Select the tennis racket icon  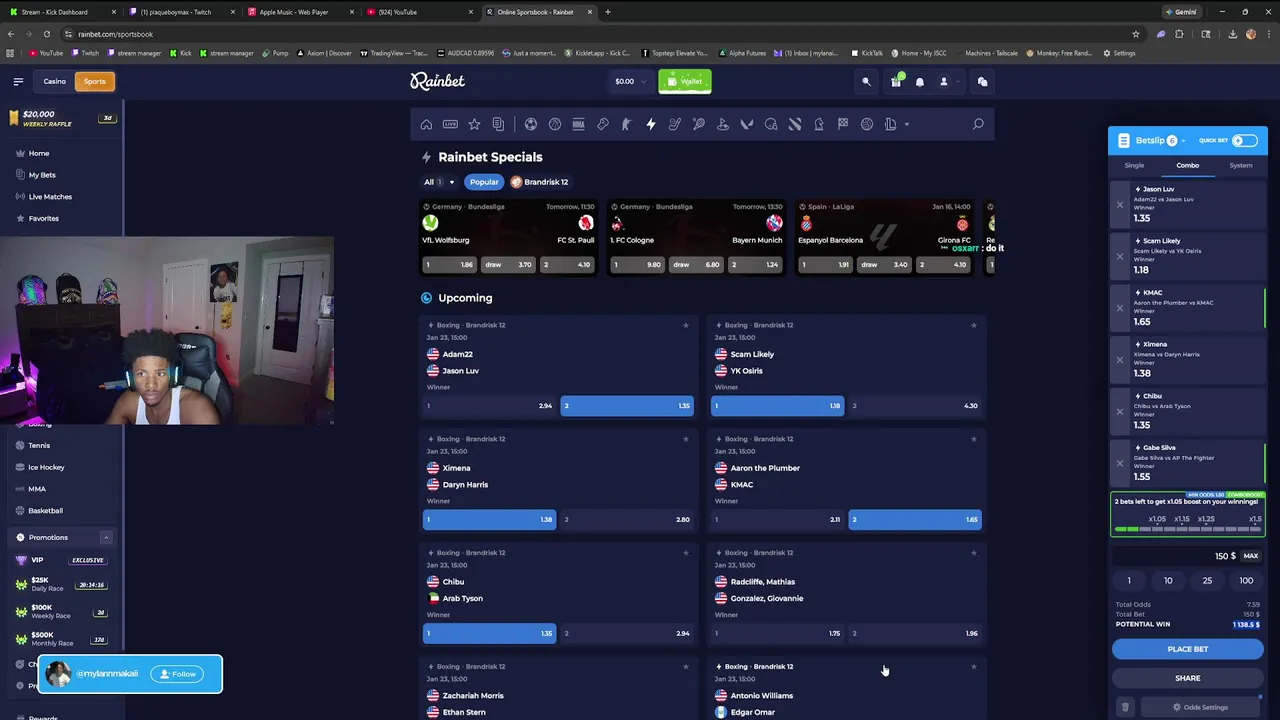699,124
